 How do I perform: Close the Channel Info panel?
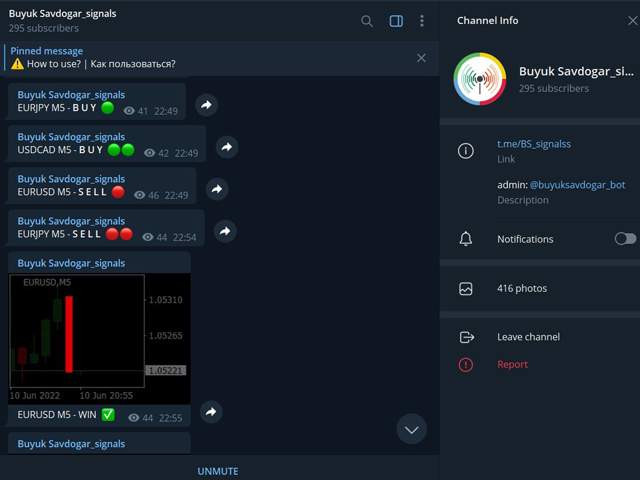tap(633, 20)
